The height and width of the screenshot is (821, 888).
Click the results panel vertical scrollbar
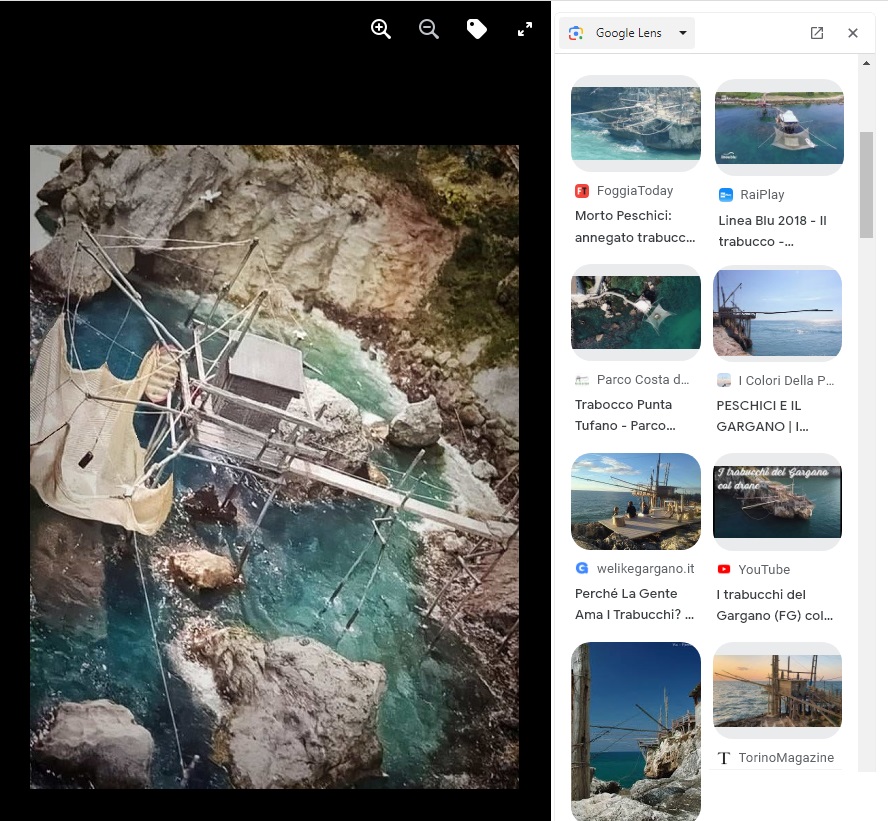pyautogui.click(x=867, y=185)
